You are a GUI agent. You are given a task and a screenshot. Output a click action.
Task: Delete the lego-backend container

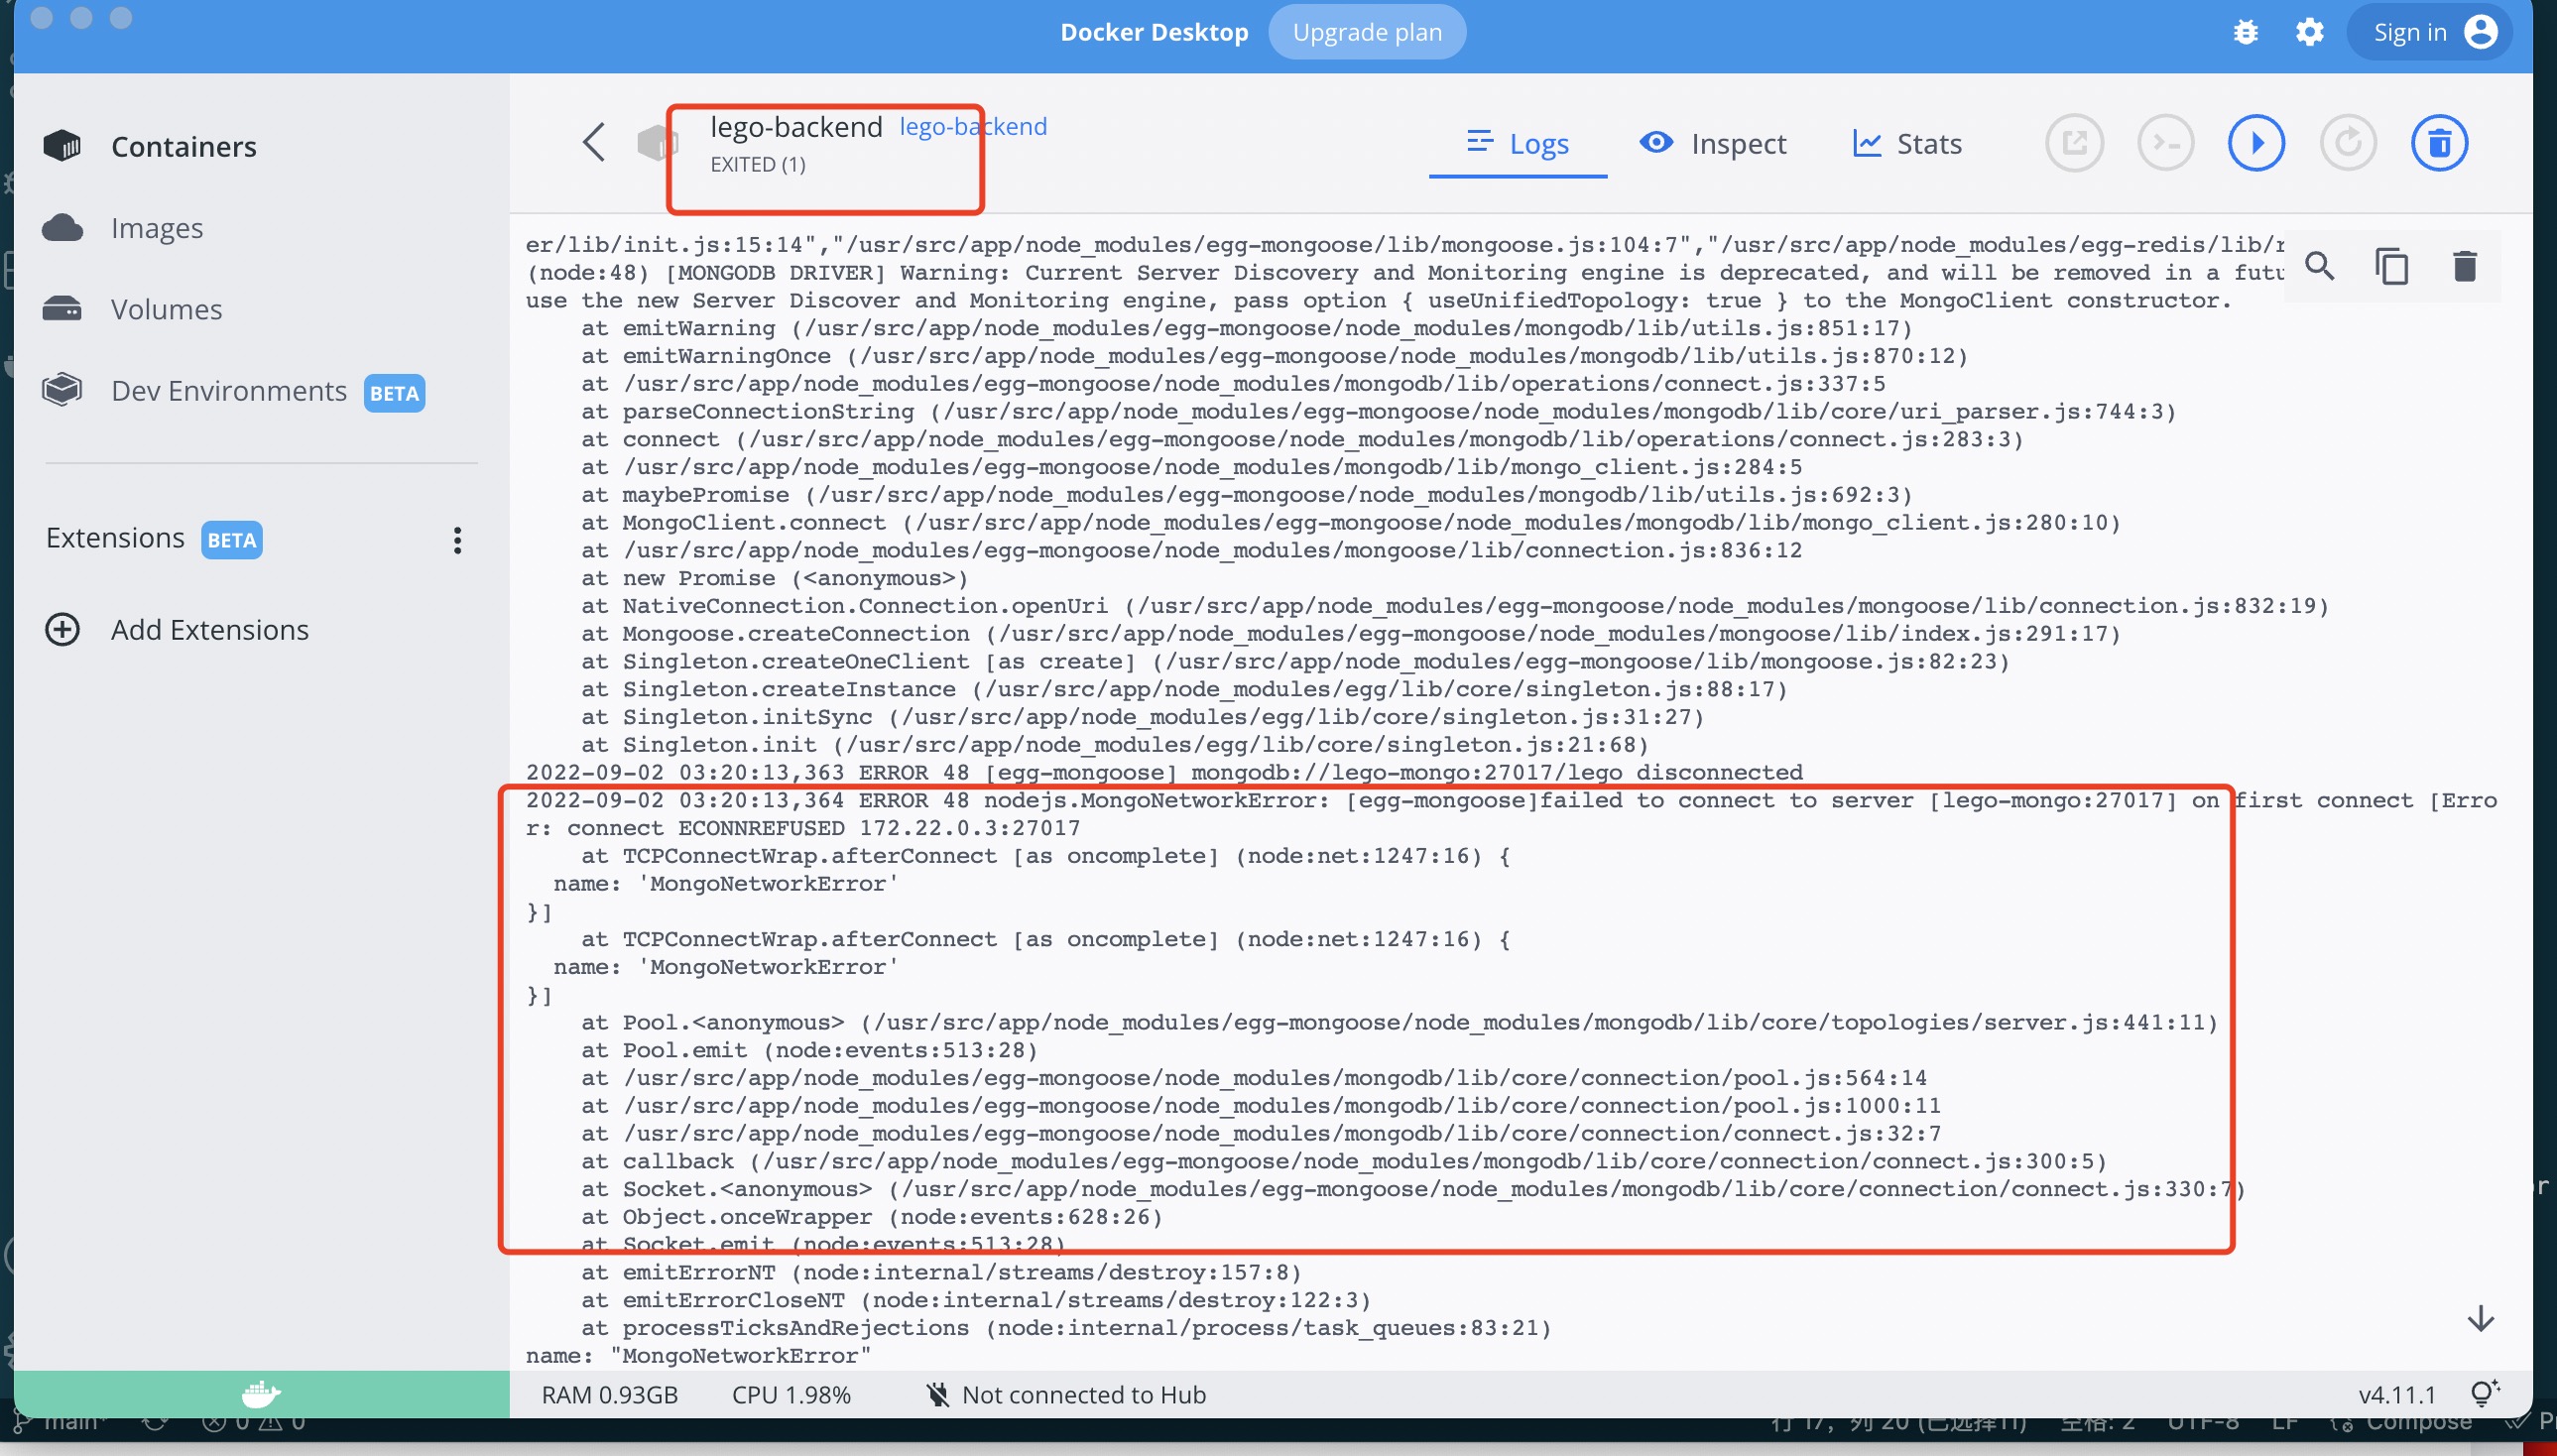tap(2439, 143)
